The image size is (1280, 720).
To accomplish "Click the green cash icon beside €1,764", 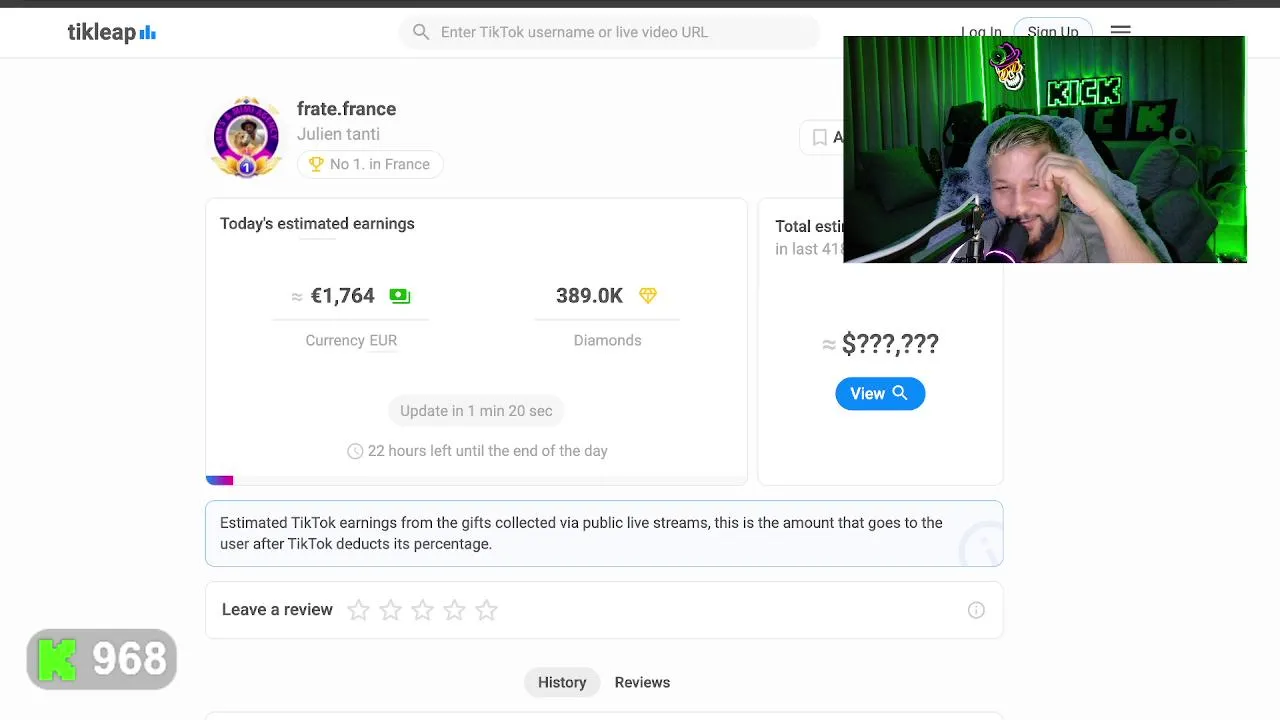I will coord(399,295).
